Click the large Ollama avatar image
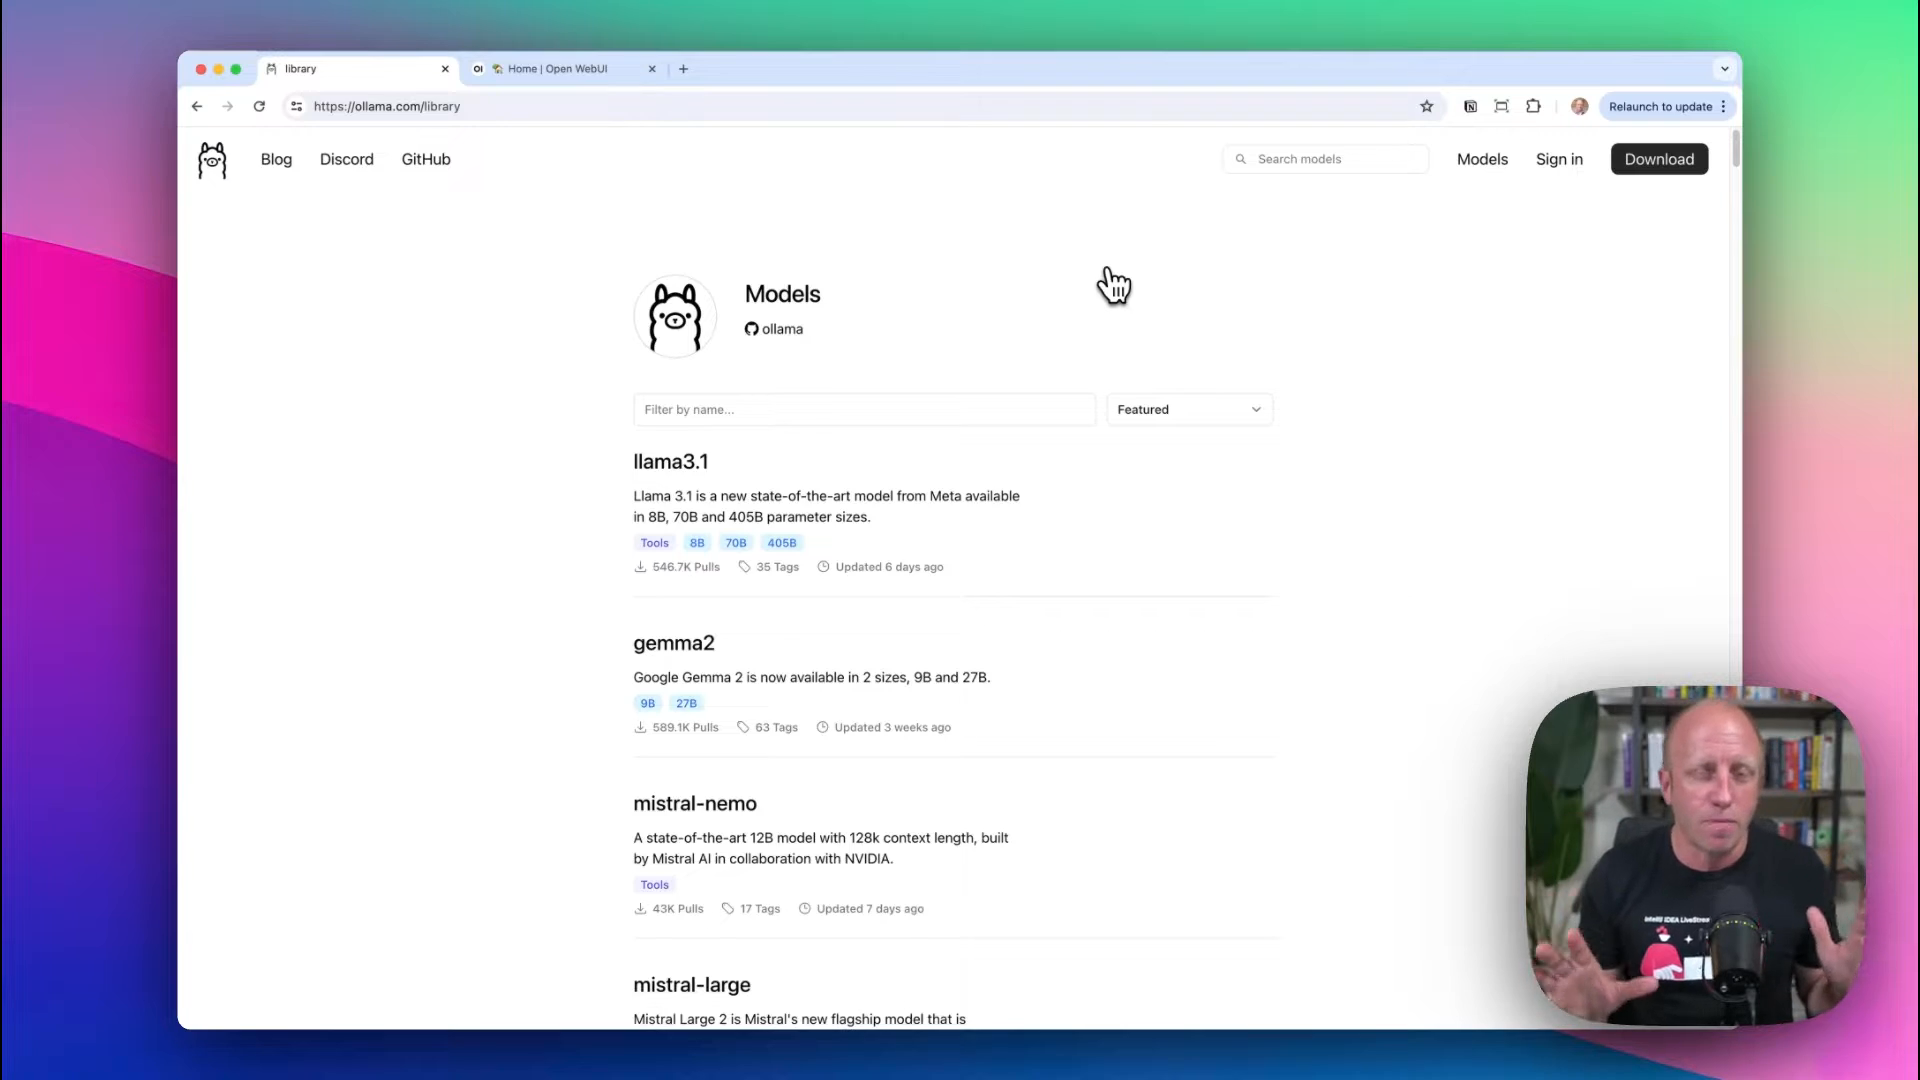Screen dimensions: 1920x1080 coord(675,317)
